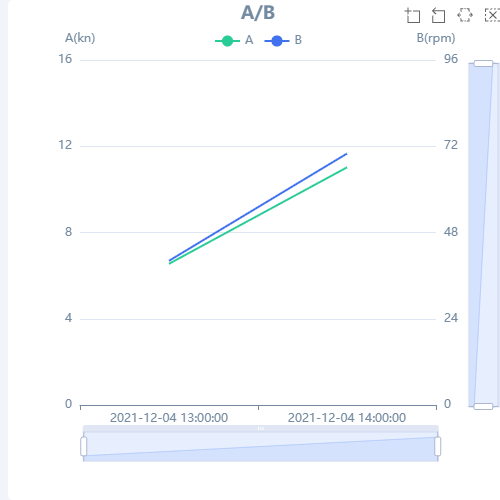Activate the area zoom tool icon
Viewport: 500px width, 500px height.
(x=412, y=15)
